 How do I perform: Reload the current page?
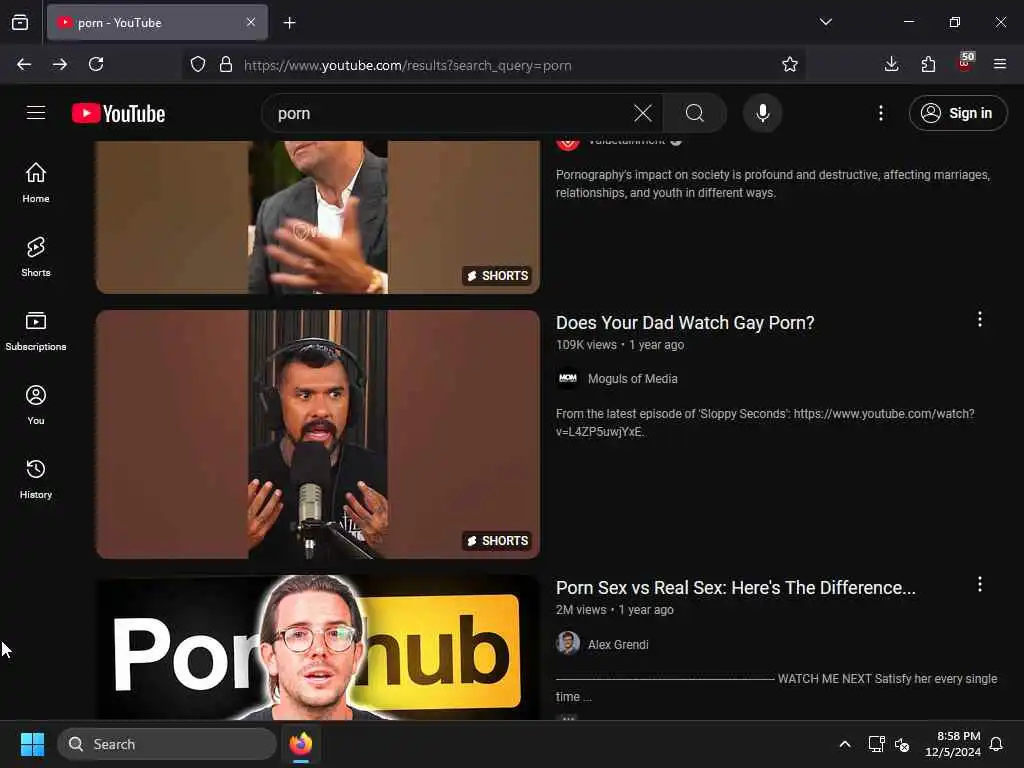tap(96, 65)
